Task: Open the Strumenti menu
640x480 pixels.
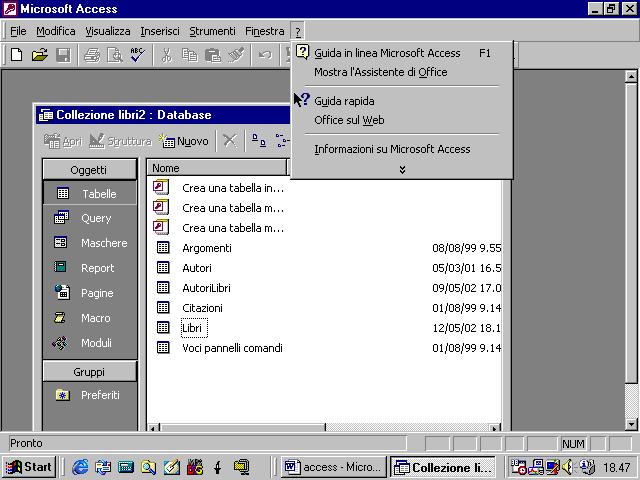Action: 212,31
